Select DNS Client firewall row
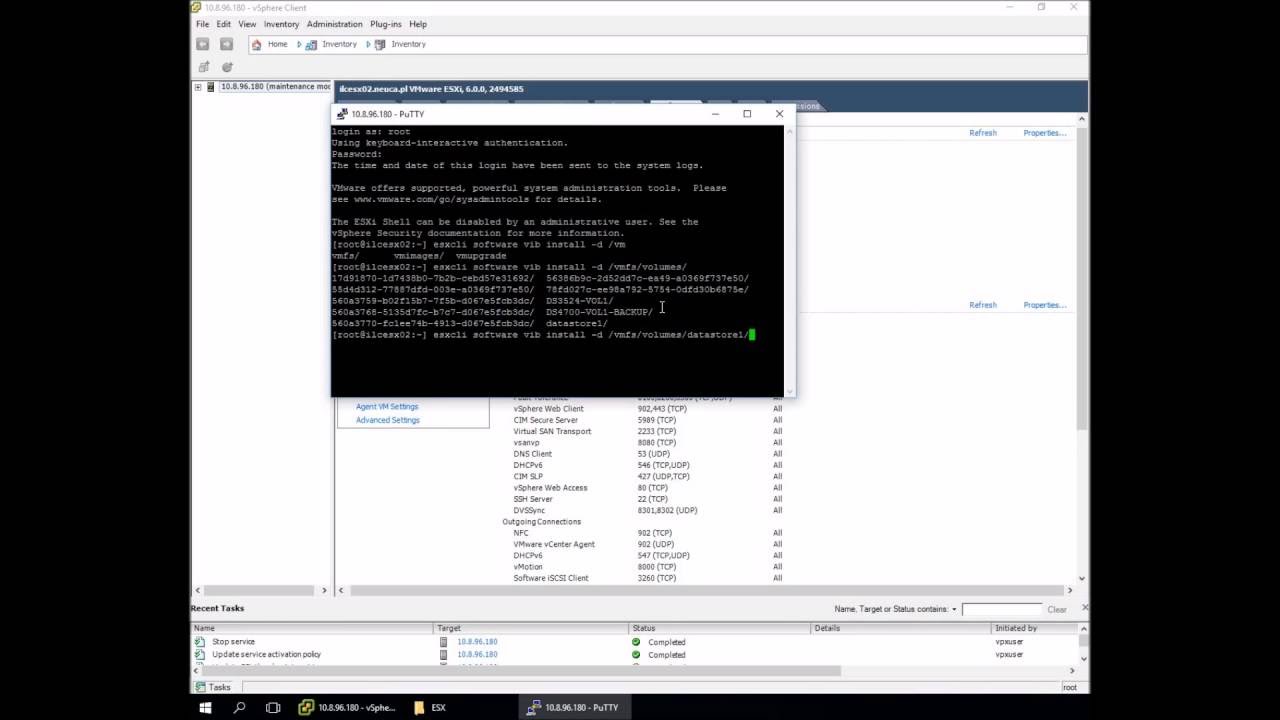The width and height of the screenshot is (1280, 720). (x=650, y=454)
